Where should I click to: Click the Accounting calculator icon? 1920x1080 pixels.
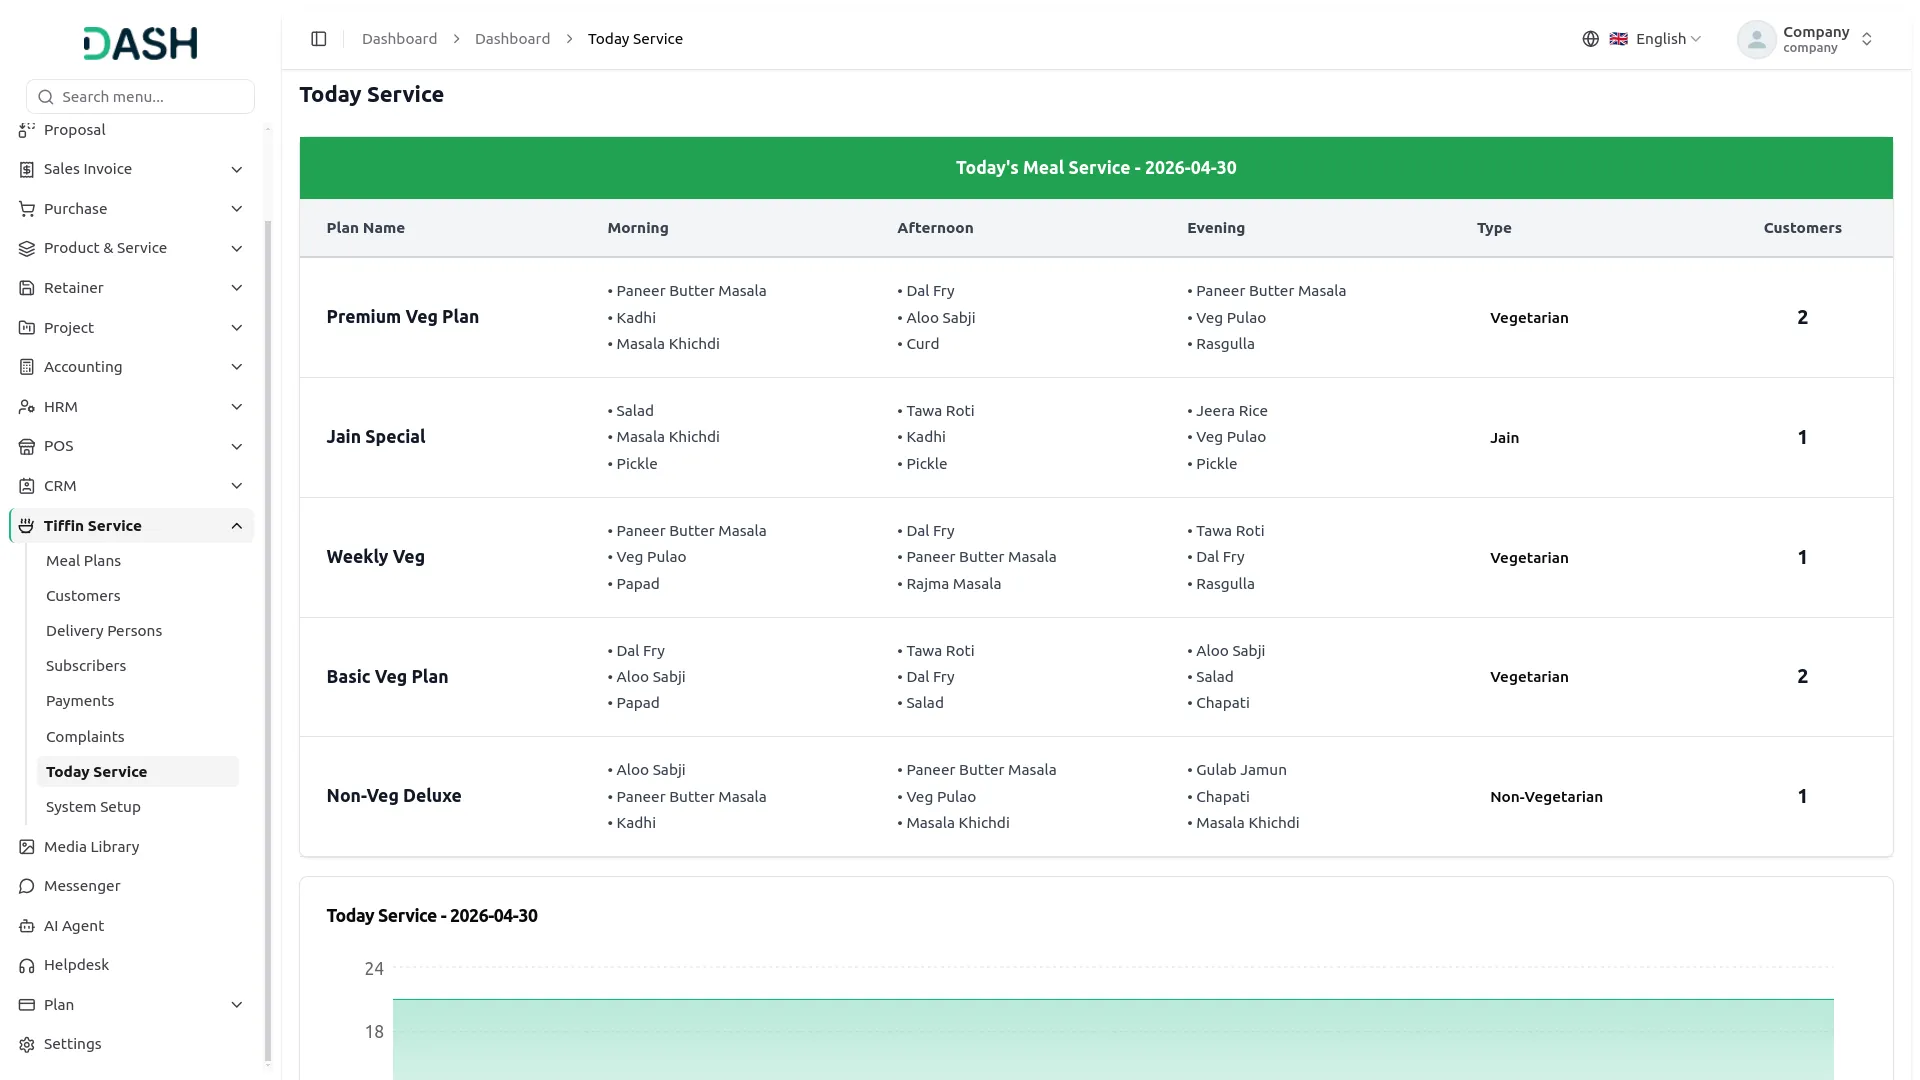[27, 367]
